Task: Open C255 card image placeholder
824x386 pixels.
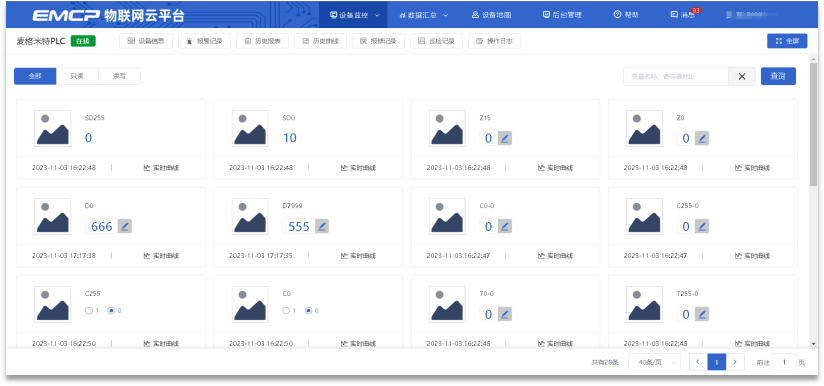Action: [x=53, y=304]
